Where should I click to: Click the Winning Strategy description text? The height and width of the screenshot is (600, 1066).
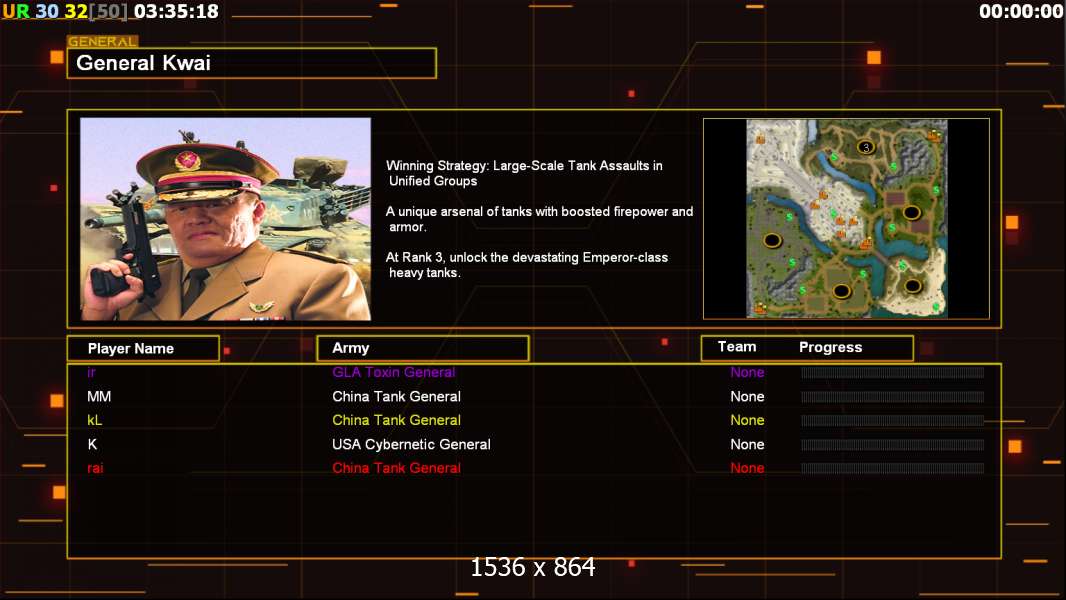(524, 173)
